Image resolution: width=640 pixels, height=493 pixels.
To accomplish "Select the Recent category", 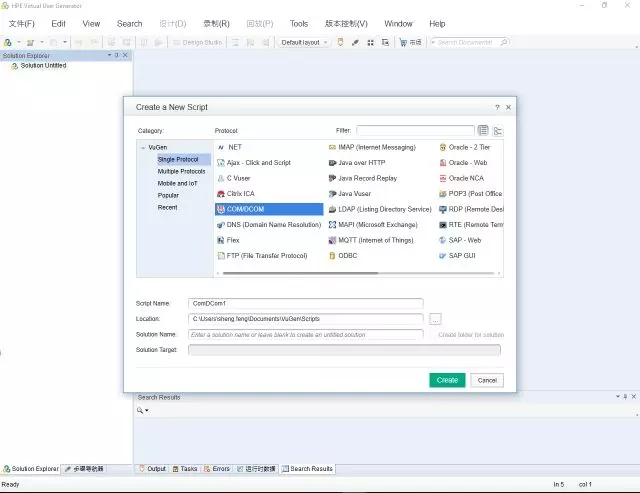I will [x=167, y=208].
